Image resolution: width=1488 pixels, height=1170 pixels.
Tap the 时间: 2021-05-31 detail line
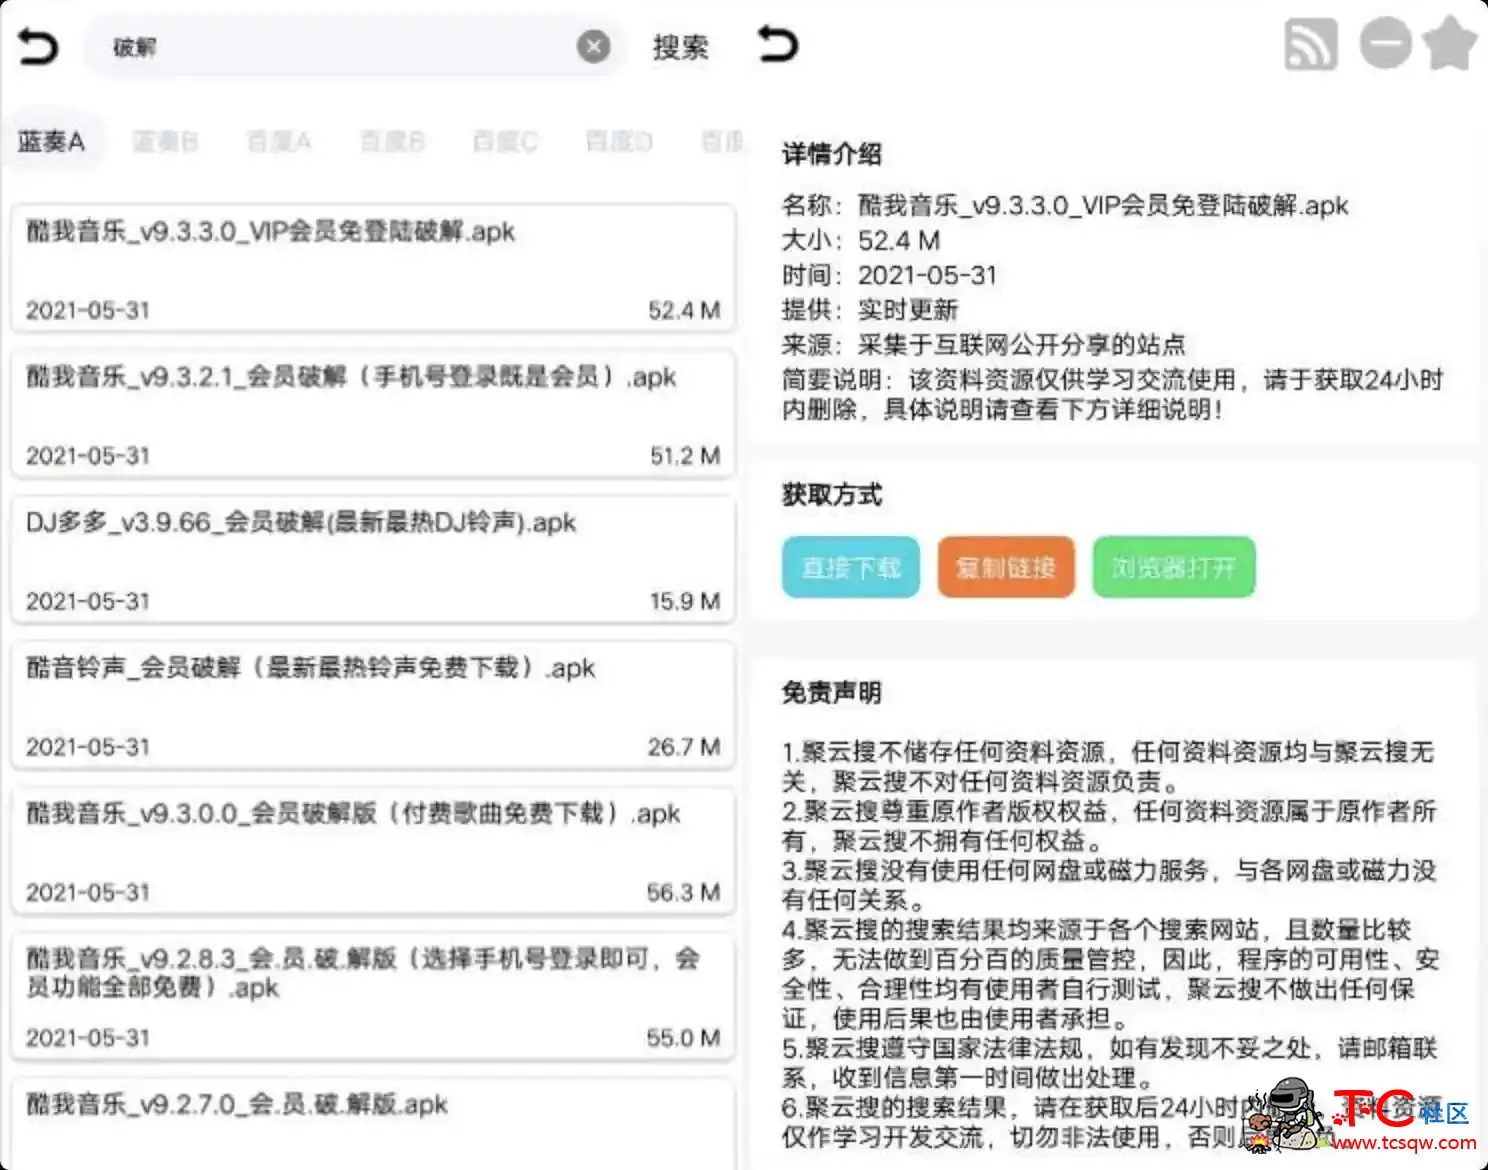[x=889, y=276]
